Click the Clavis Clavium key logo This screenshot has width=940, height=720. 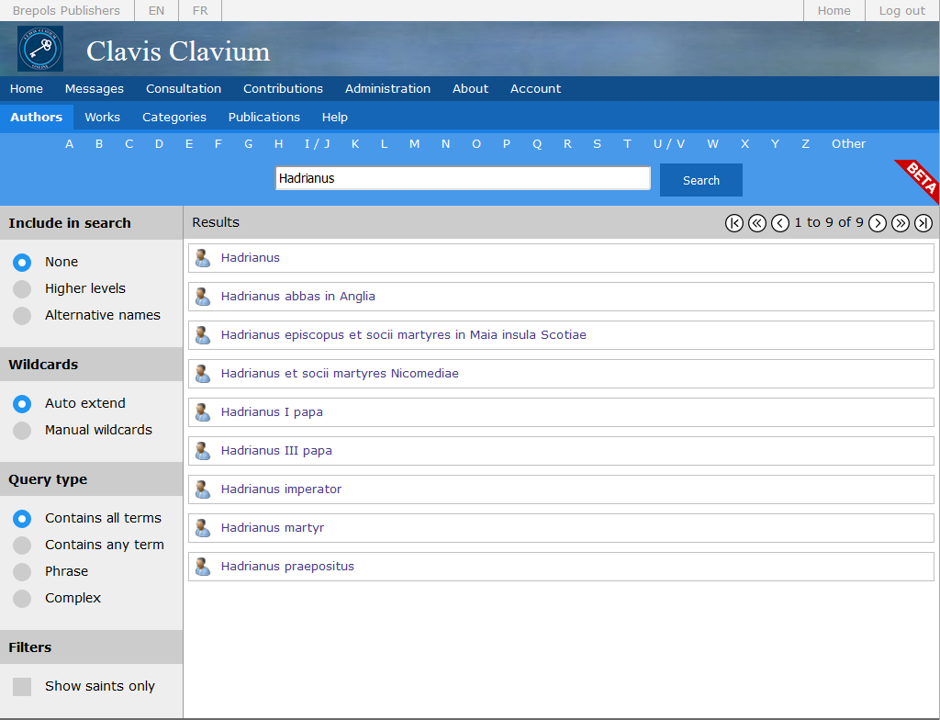tap(40, 49)
